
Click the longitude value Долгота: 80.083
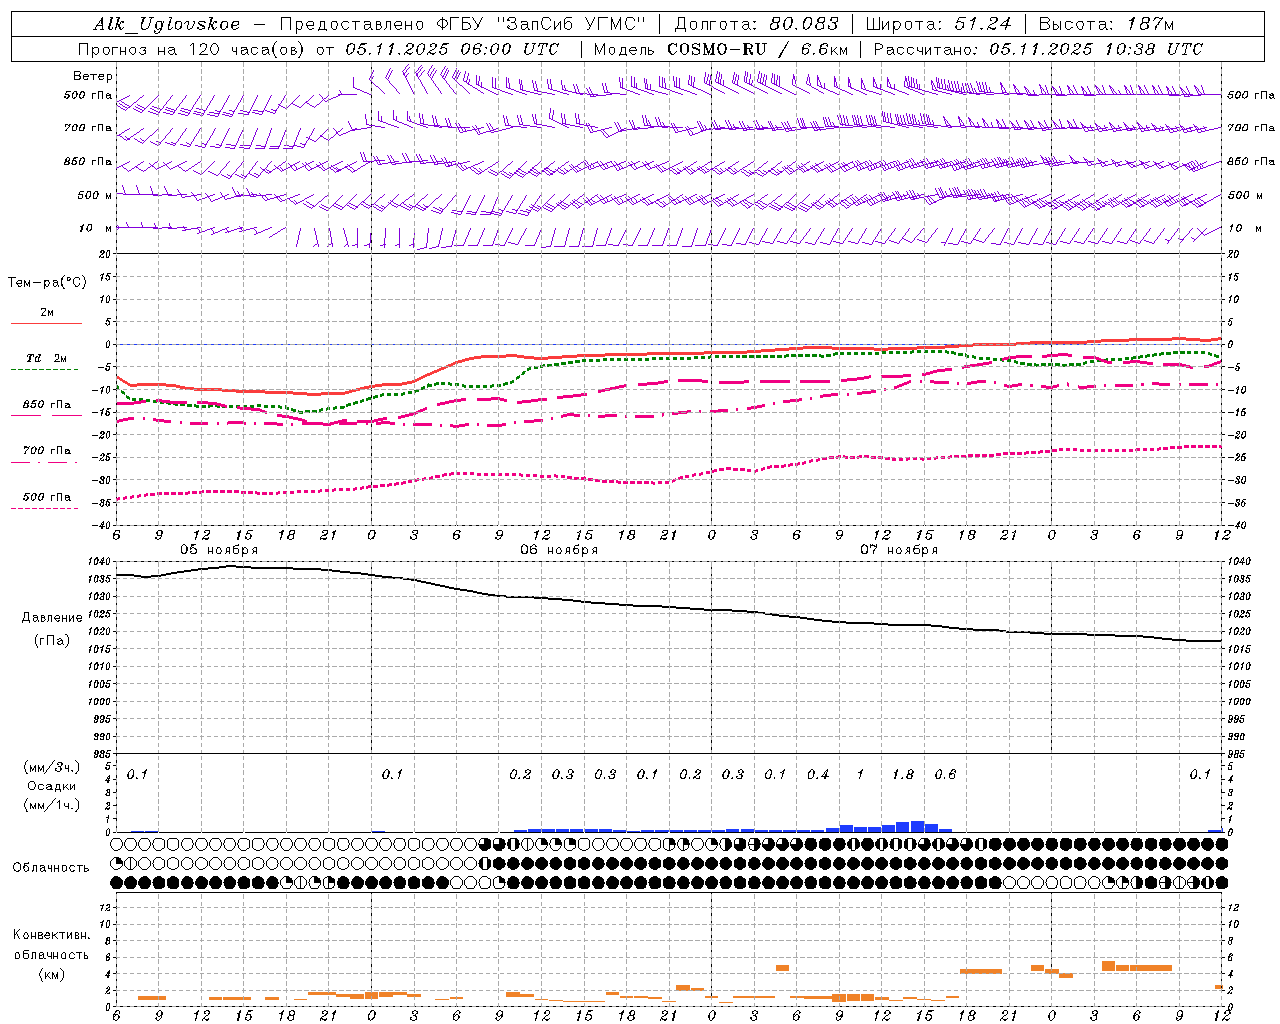click(x=757, y=25)
